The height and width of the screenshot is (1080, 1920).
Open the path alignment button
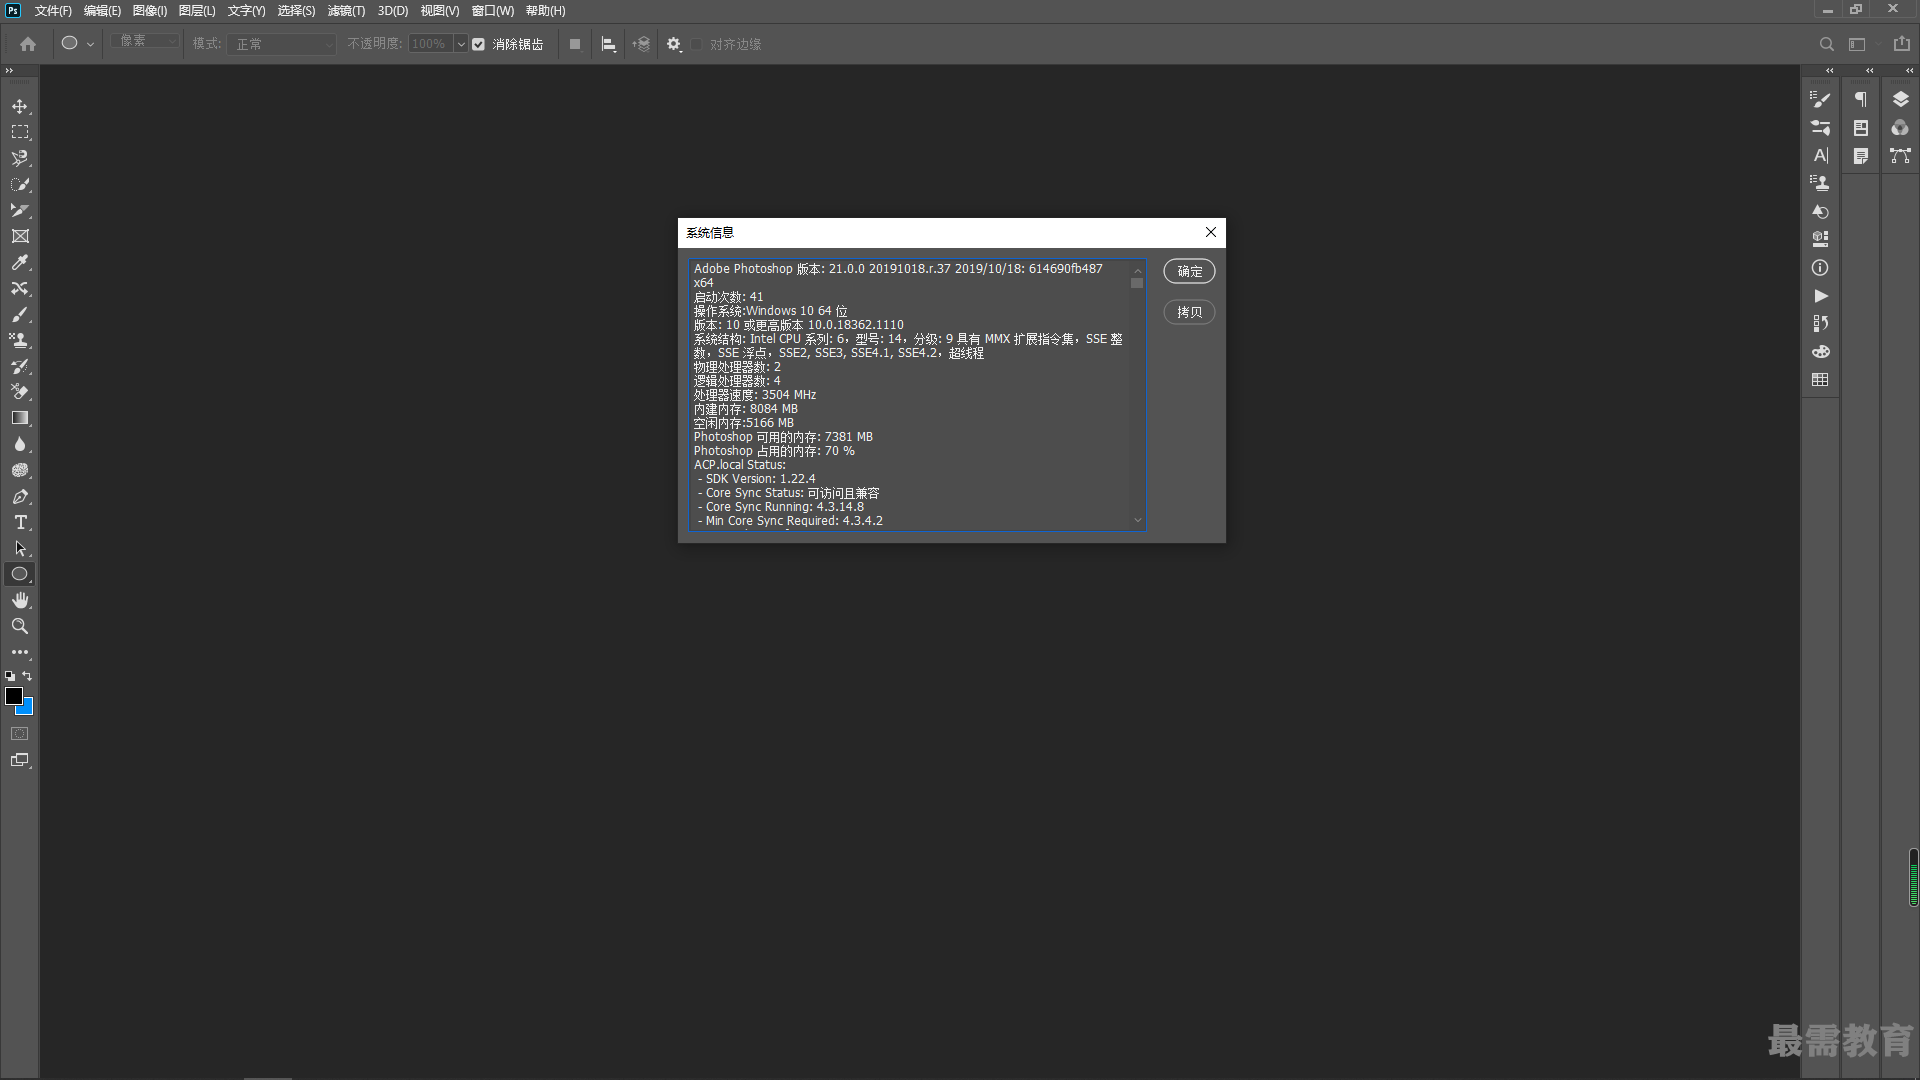pyautogui.click(x=608, y=44)
